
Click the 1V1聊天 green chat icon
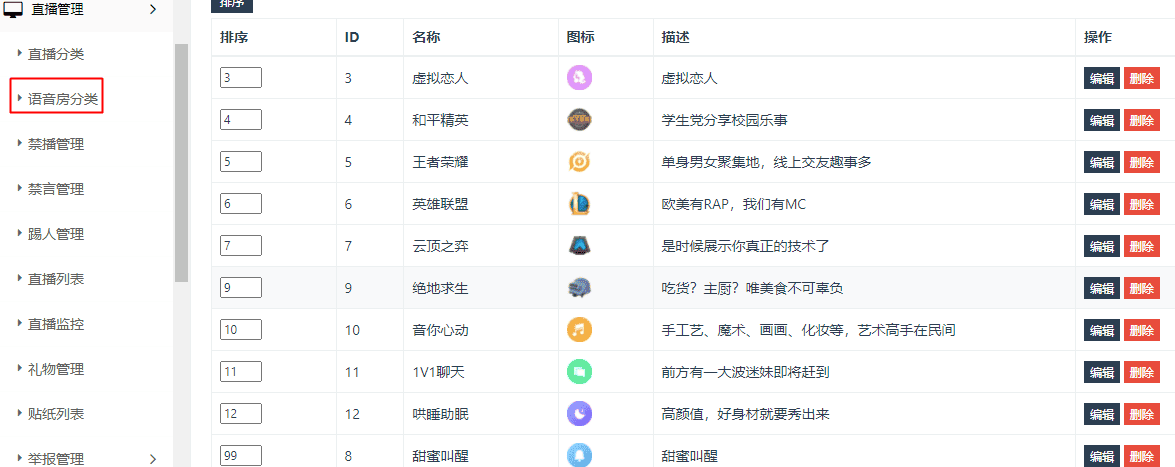point(580,372)
